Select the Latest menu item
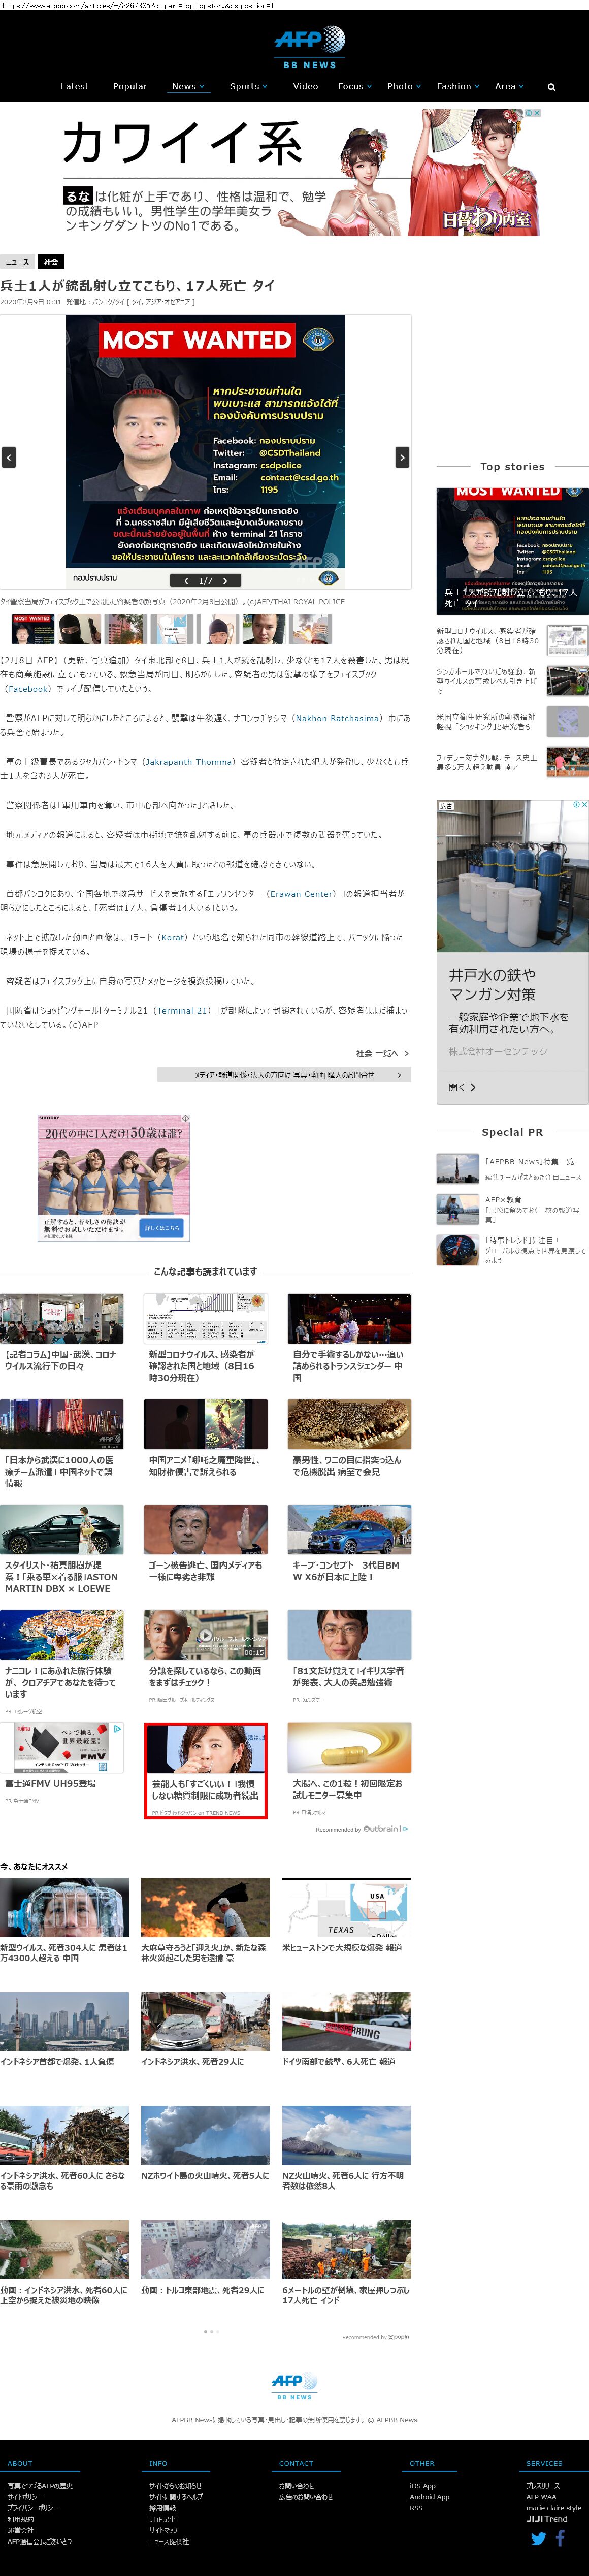This screenshot has height=2576, width=589. 74,87
